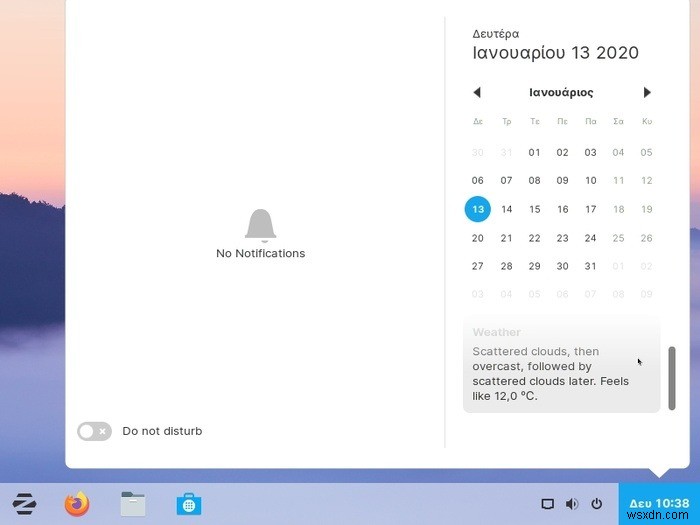
Task: Click the clock Δευ 10:38
Action: (x=659, y=504)
